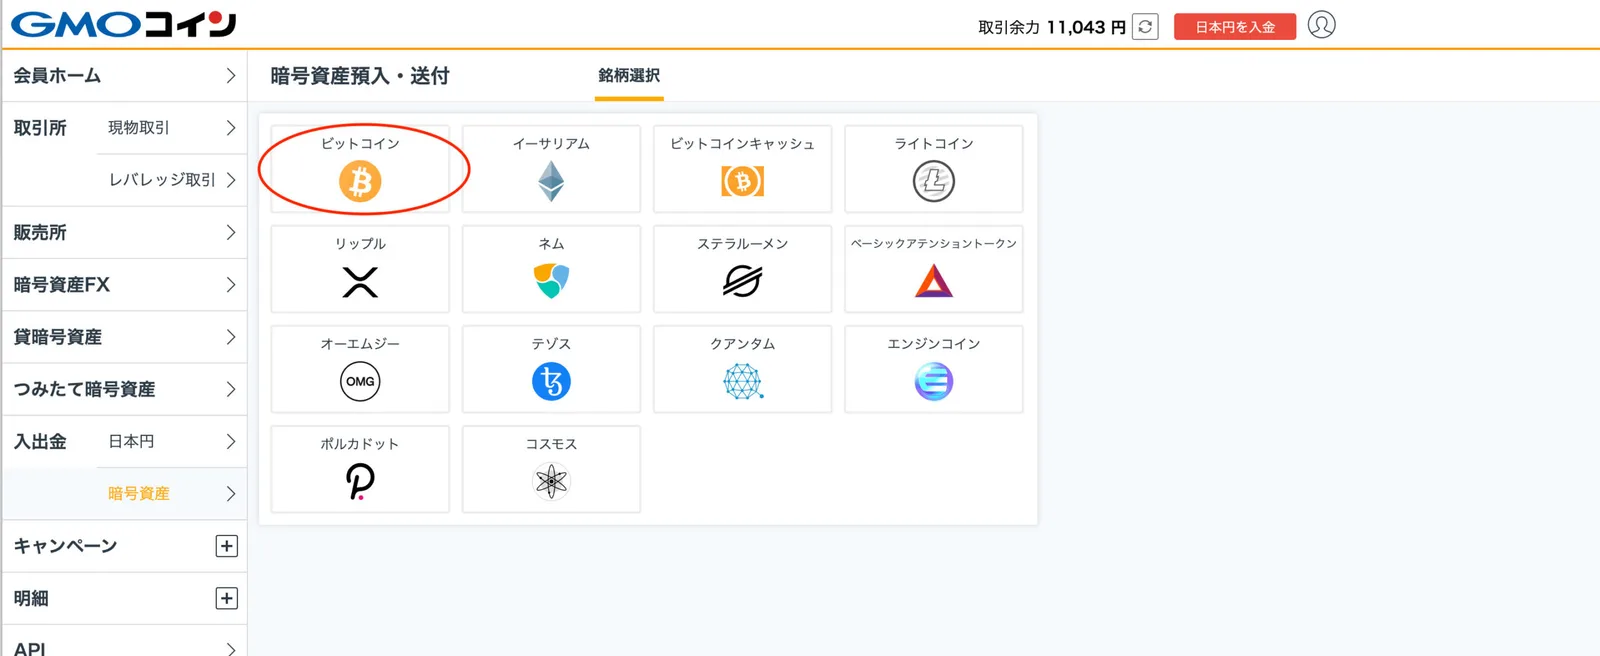Click the ポルカドット label text
Viewport: 1600px width, 656px height.
point(360,444)
